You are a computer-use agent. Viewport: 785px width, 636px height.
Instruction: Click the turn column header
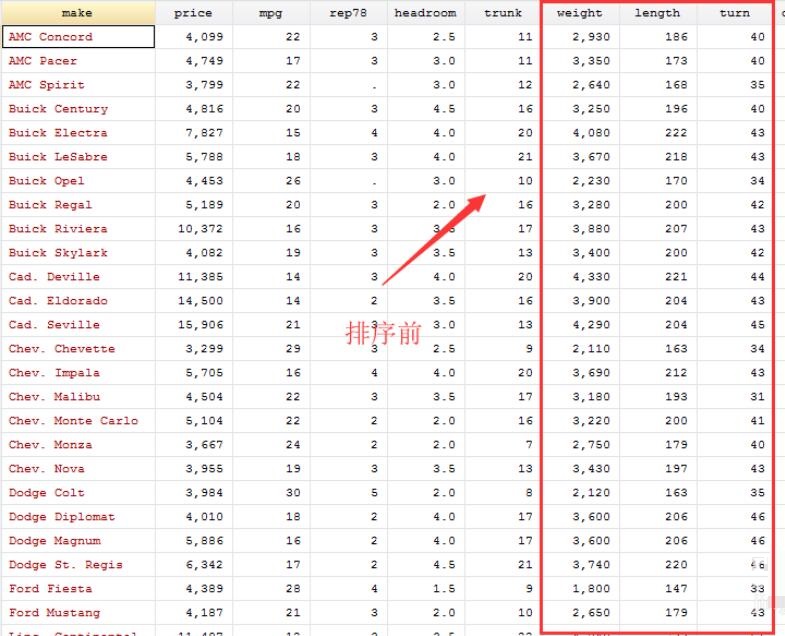tap(734, 13)
